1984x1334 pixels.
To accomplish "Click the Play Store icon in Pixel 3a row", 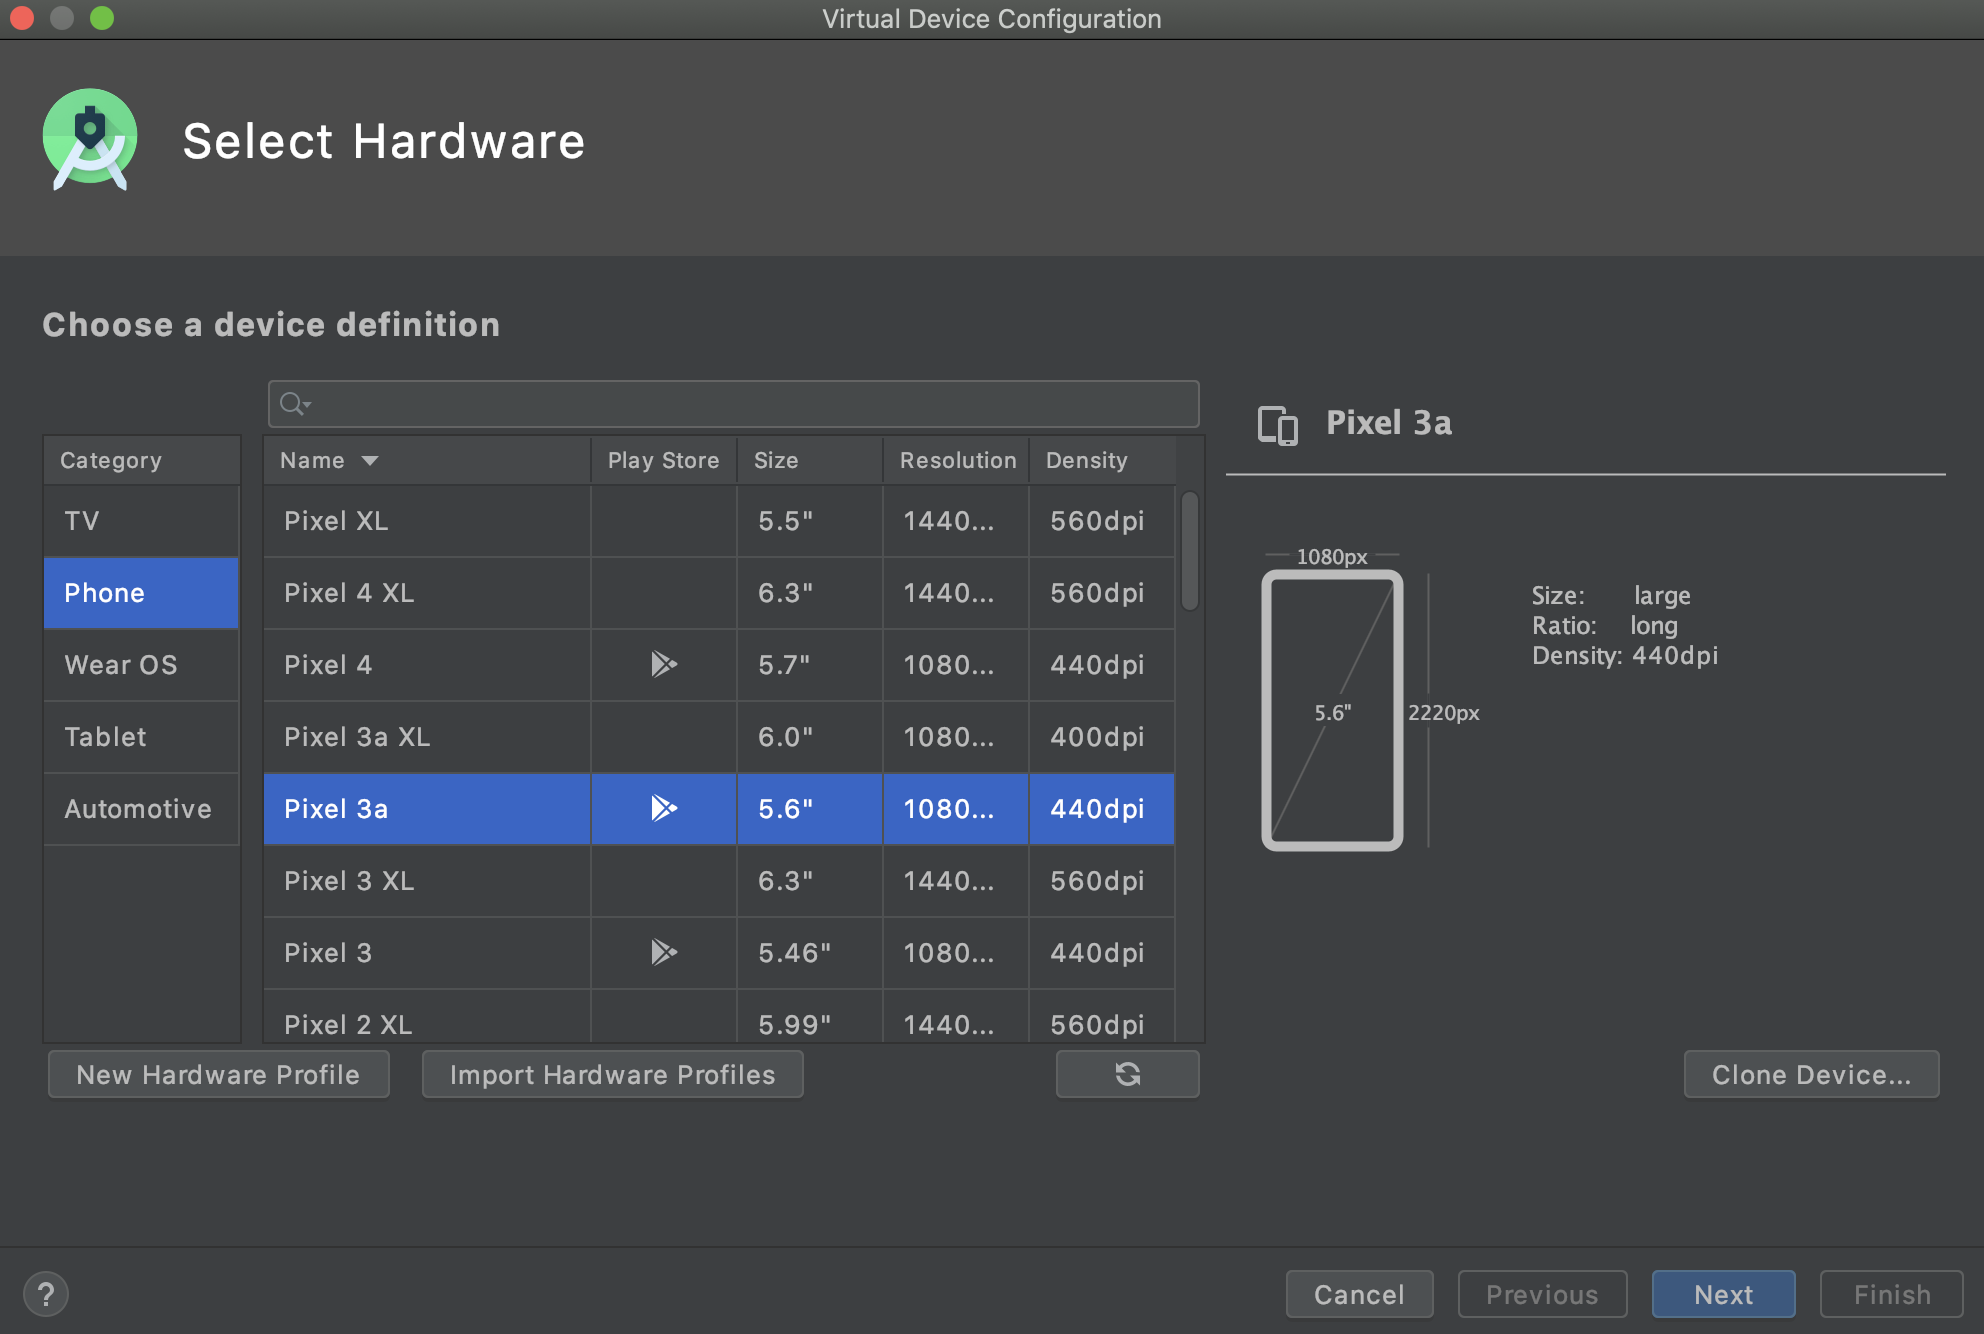I will pyautogui.click(x=663, y=808).
